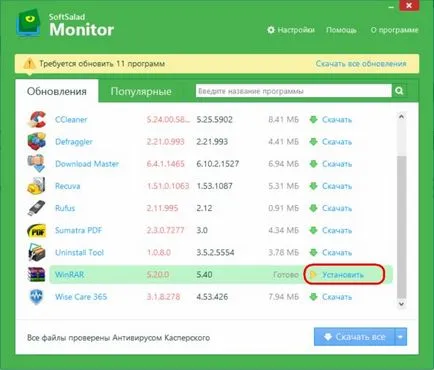Click the green download arrow for CCleaner

tap(313, 120)
